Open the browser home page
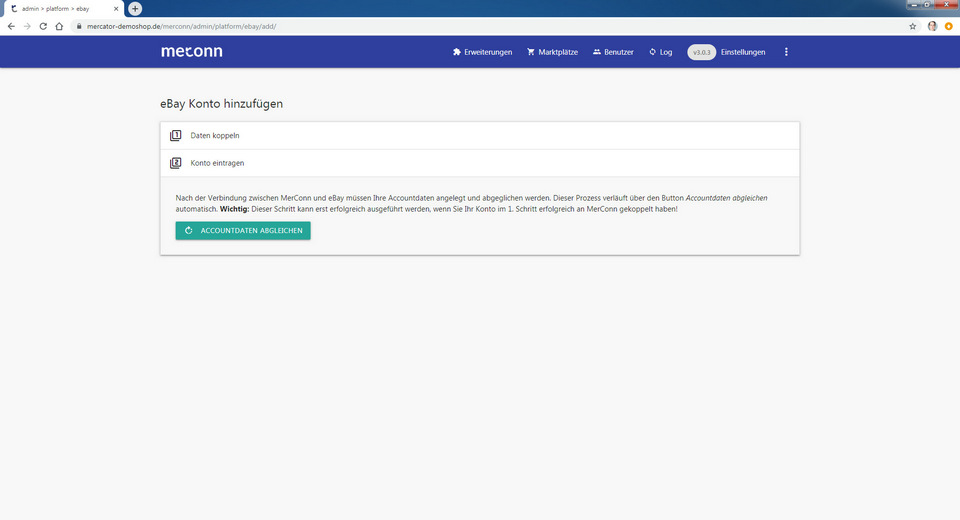The width and height of the screenshot is (960, 520). [59, 26]
